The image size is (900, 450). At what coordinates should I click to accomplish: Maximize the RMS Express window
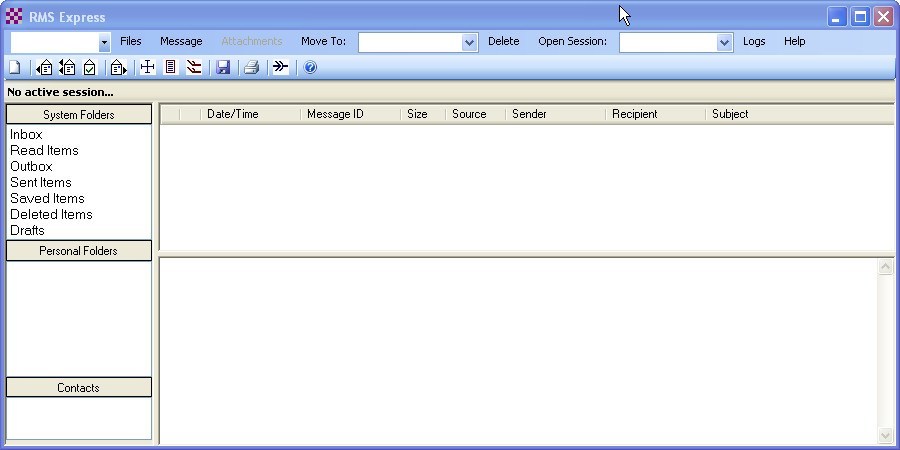click(860, 17)
